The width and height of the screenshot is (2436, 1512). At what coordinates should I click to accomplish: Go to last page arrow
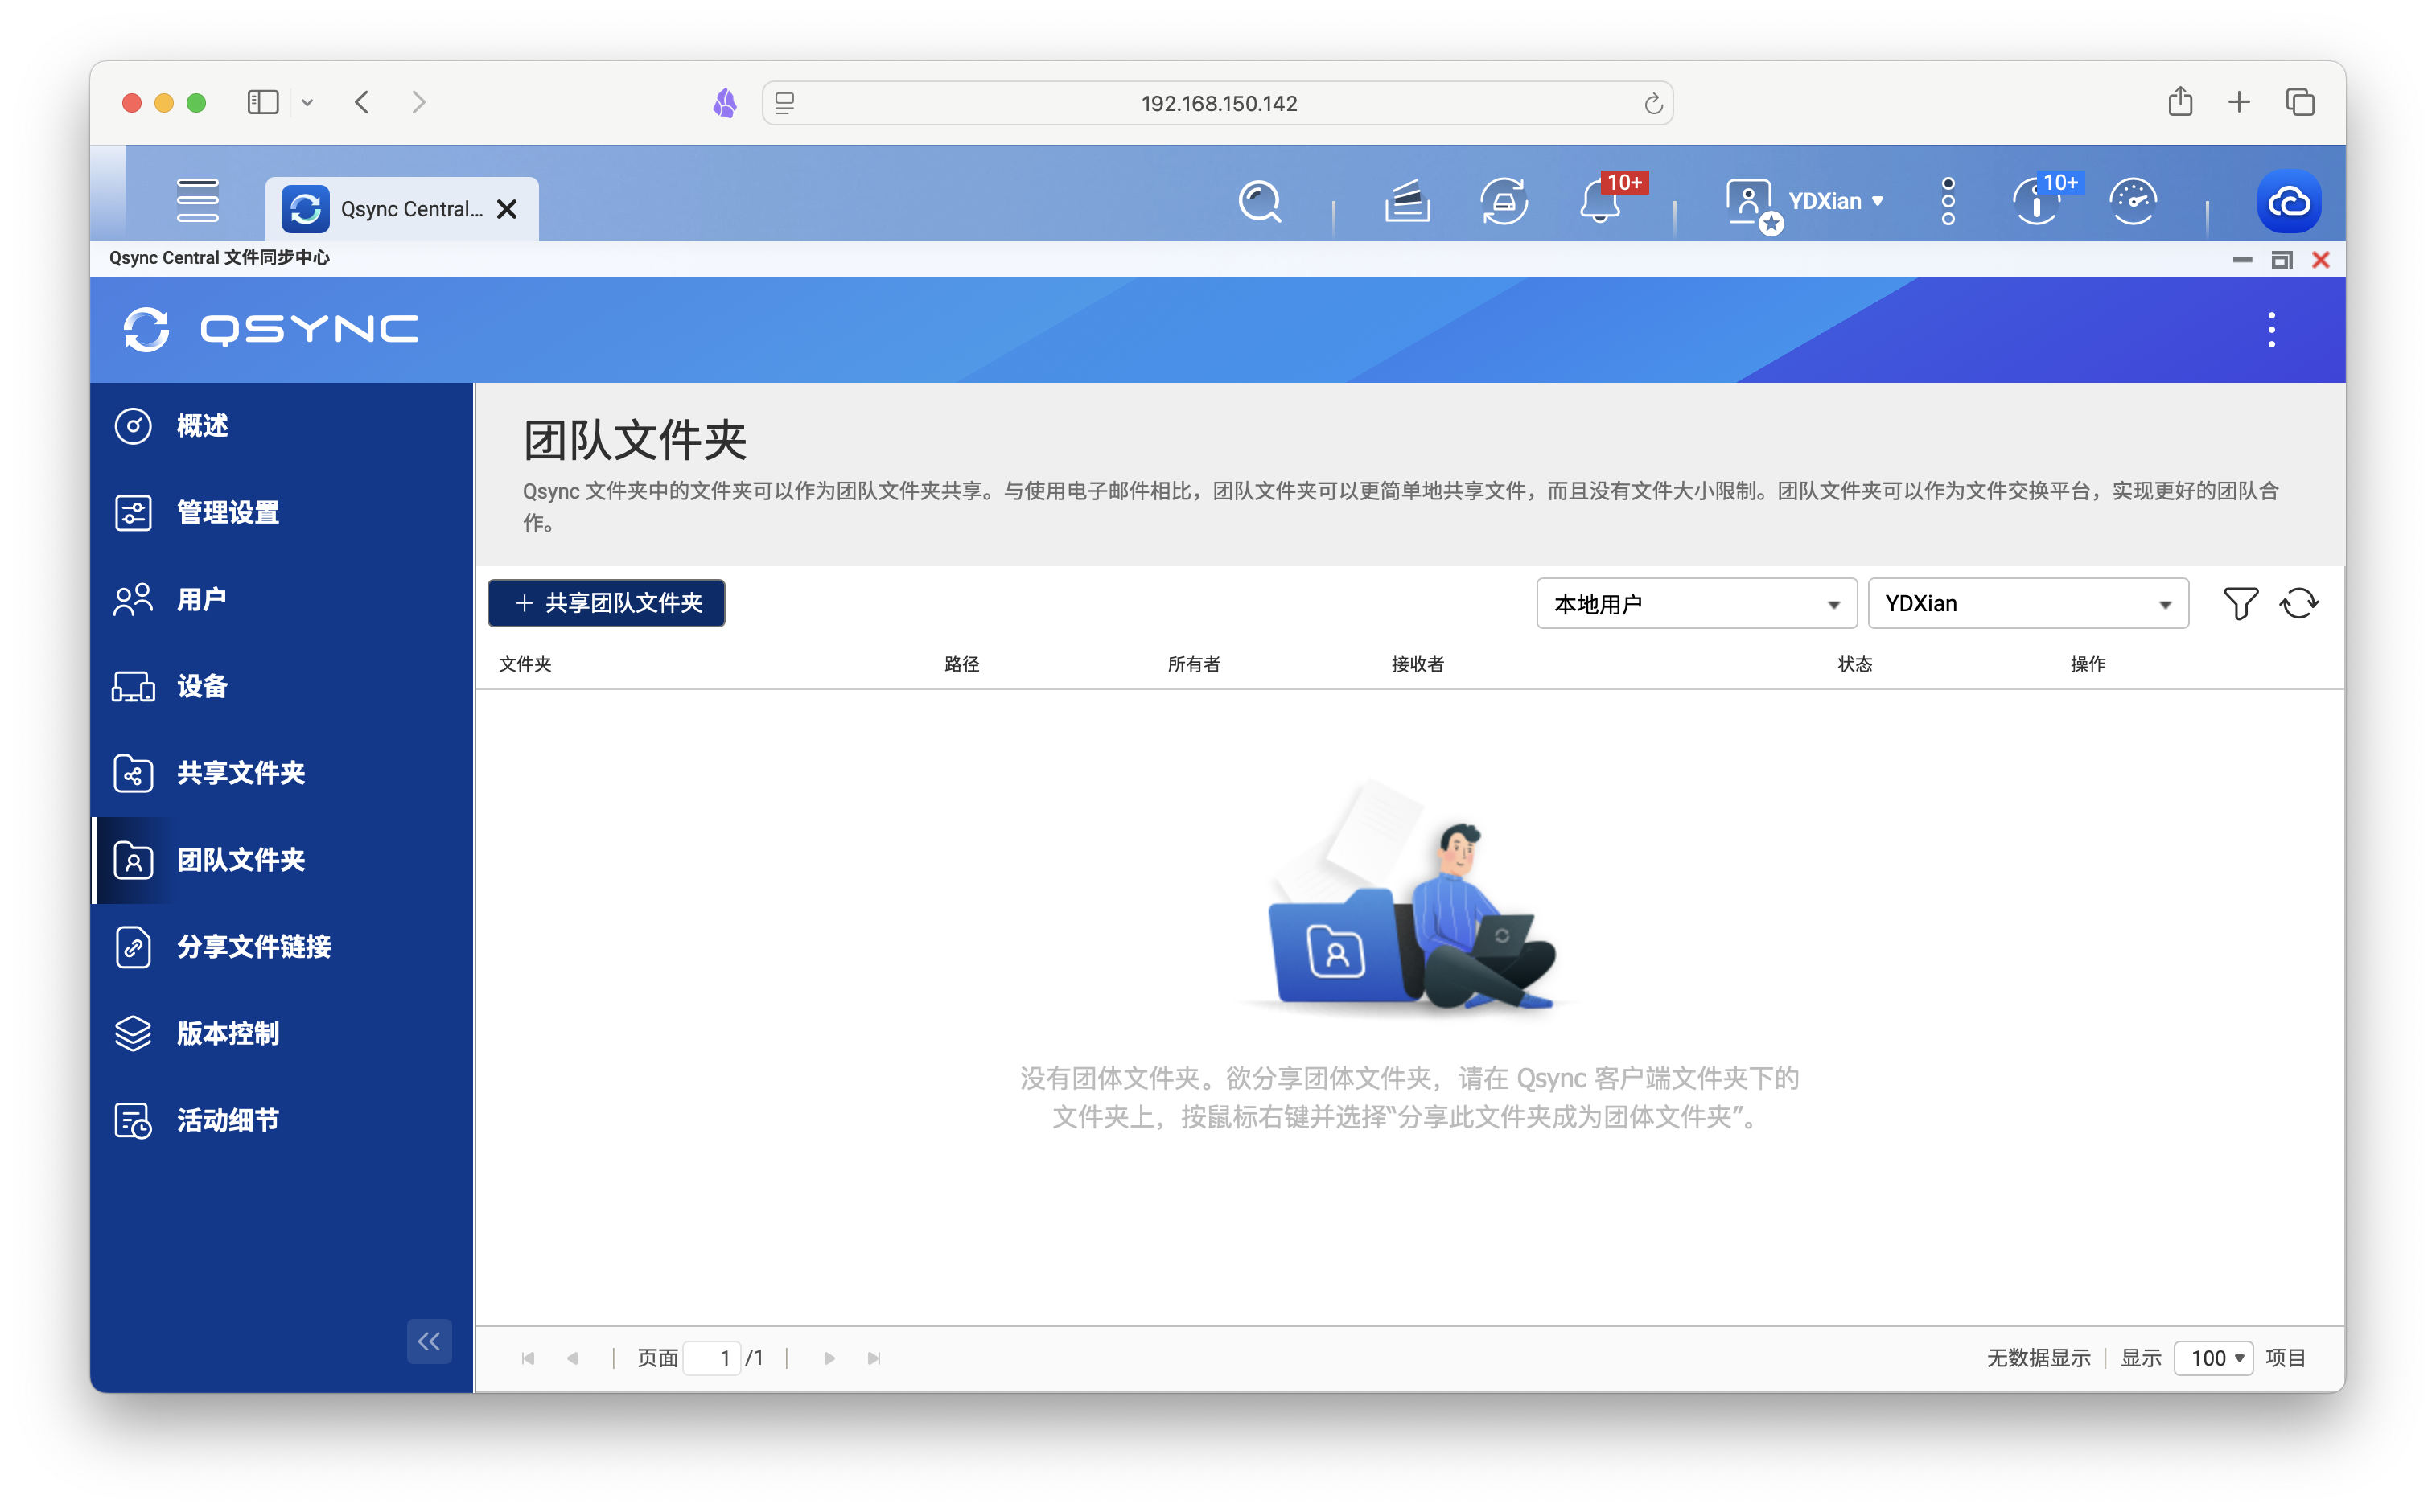pyautogui.click(x=874, y=1358)
